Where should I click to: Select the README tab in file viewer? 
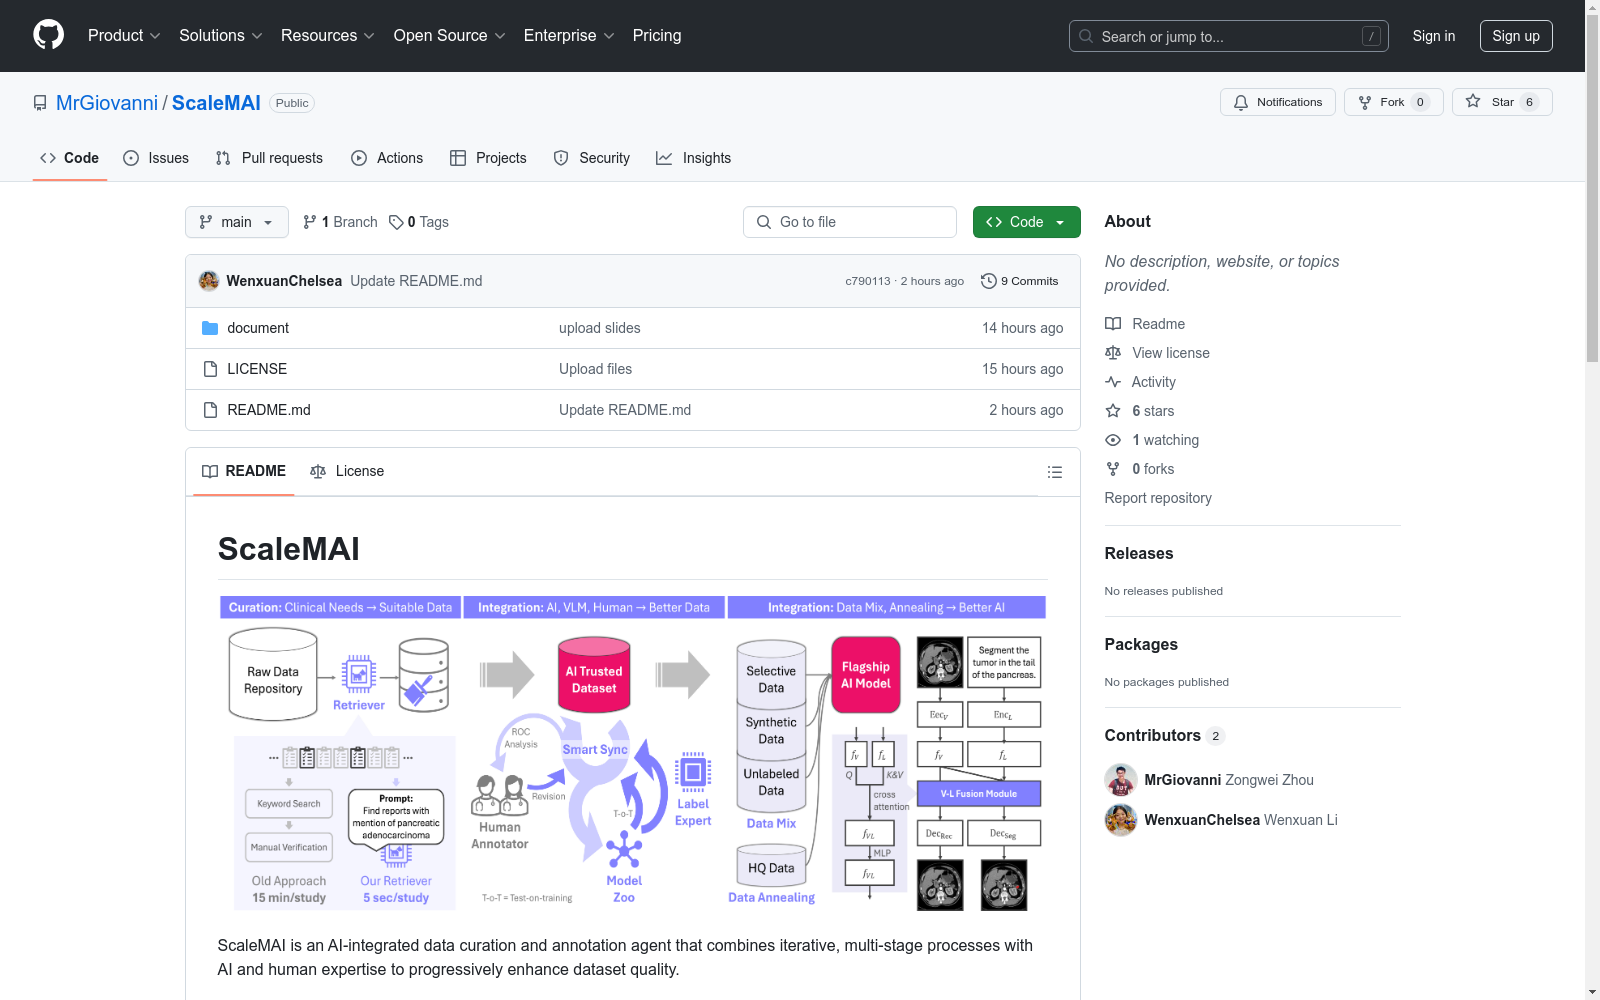[x=244, y=471]
